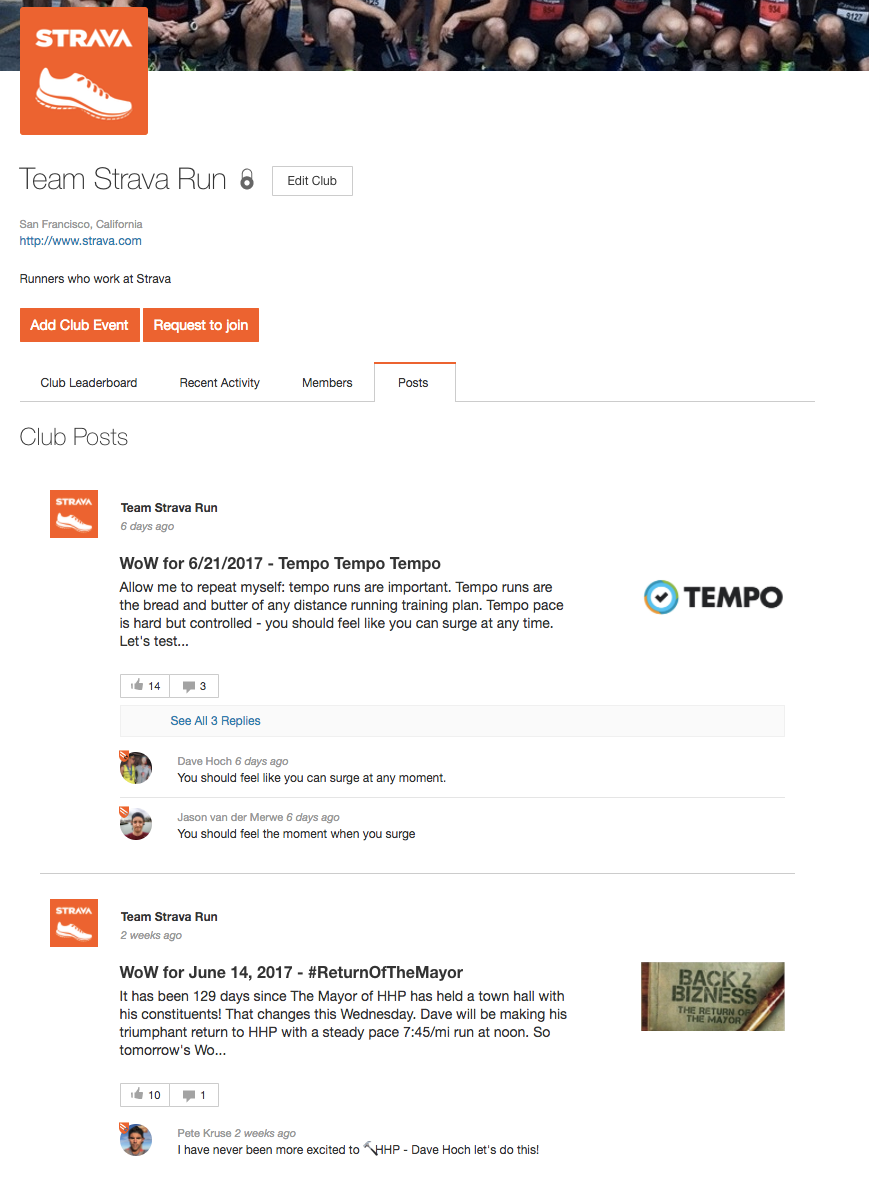Click the Back 2 Bizness post thumbnail
869x1187 pixels.
click(x=712, y=996)
